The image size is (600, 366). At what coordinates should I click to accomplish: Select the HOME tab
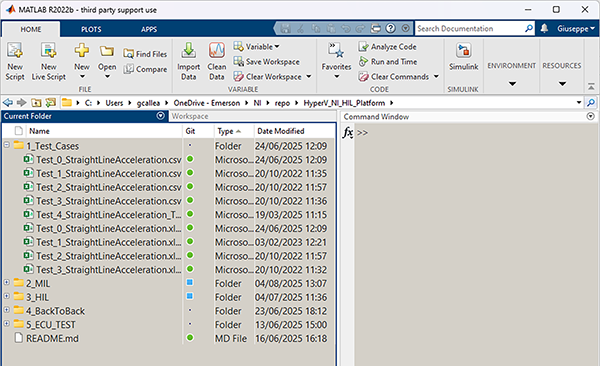tap(31, 29)
